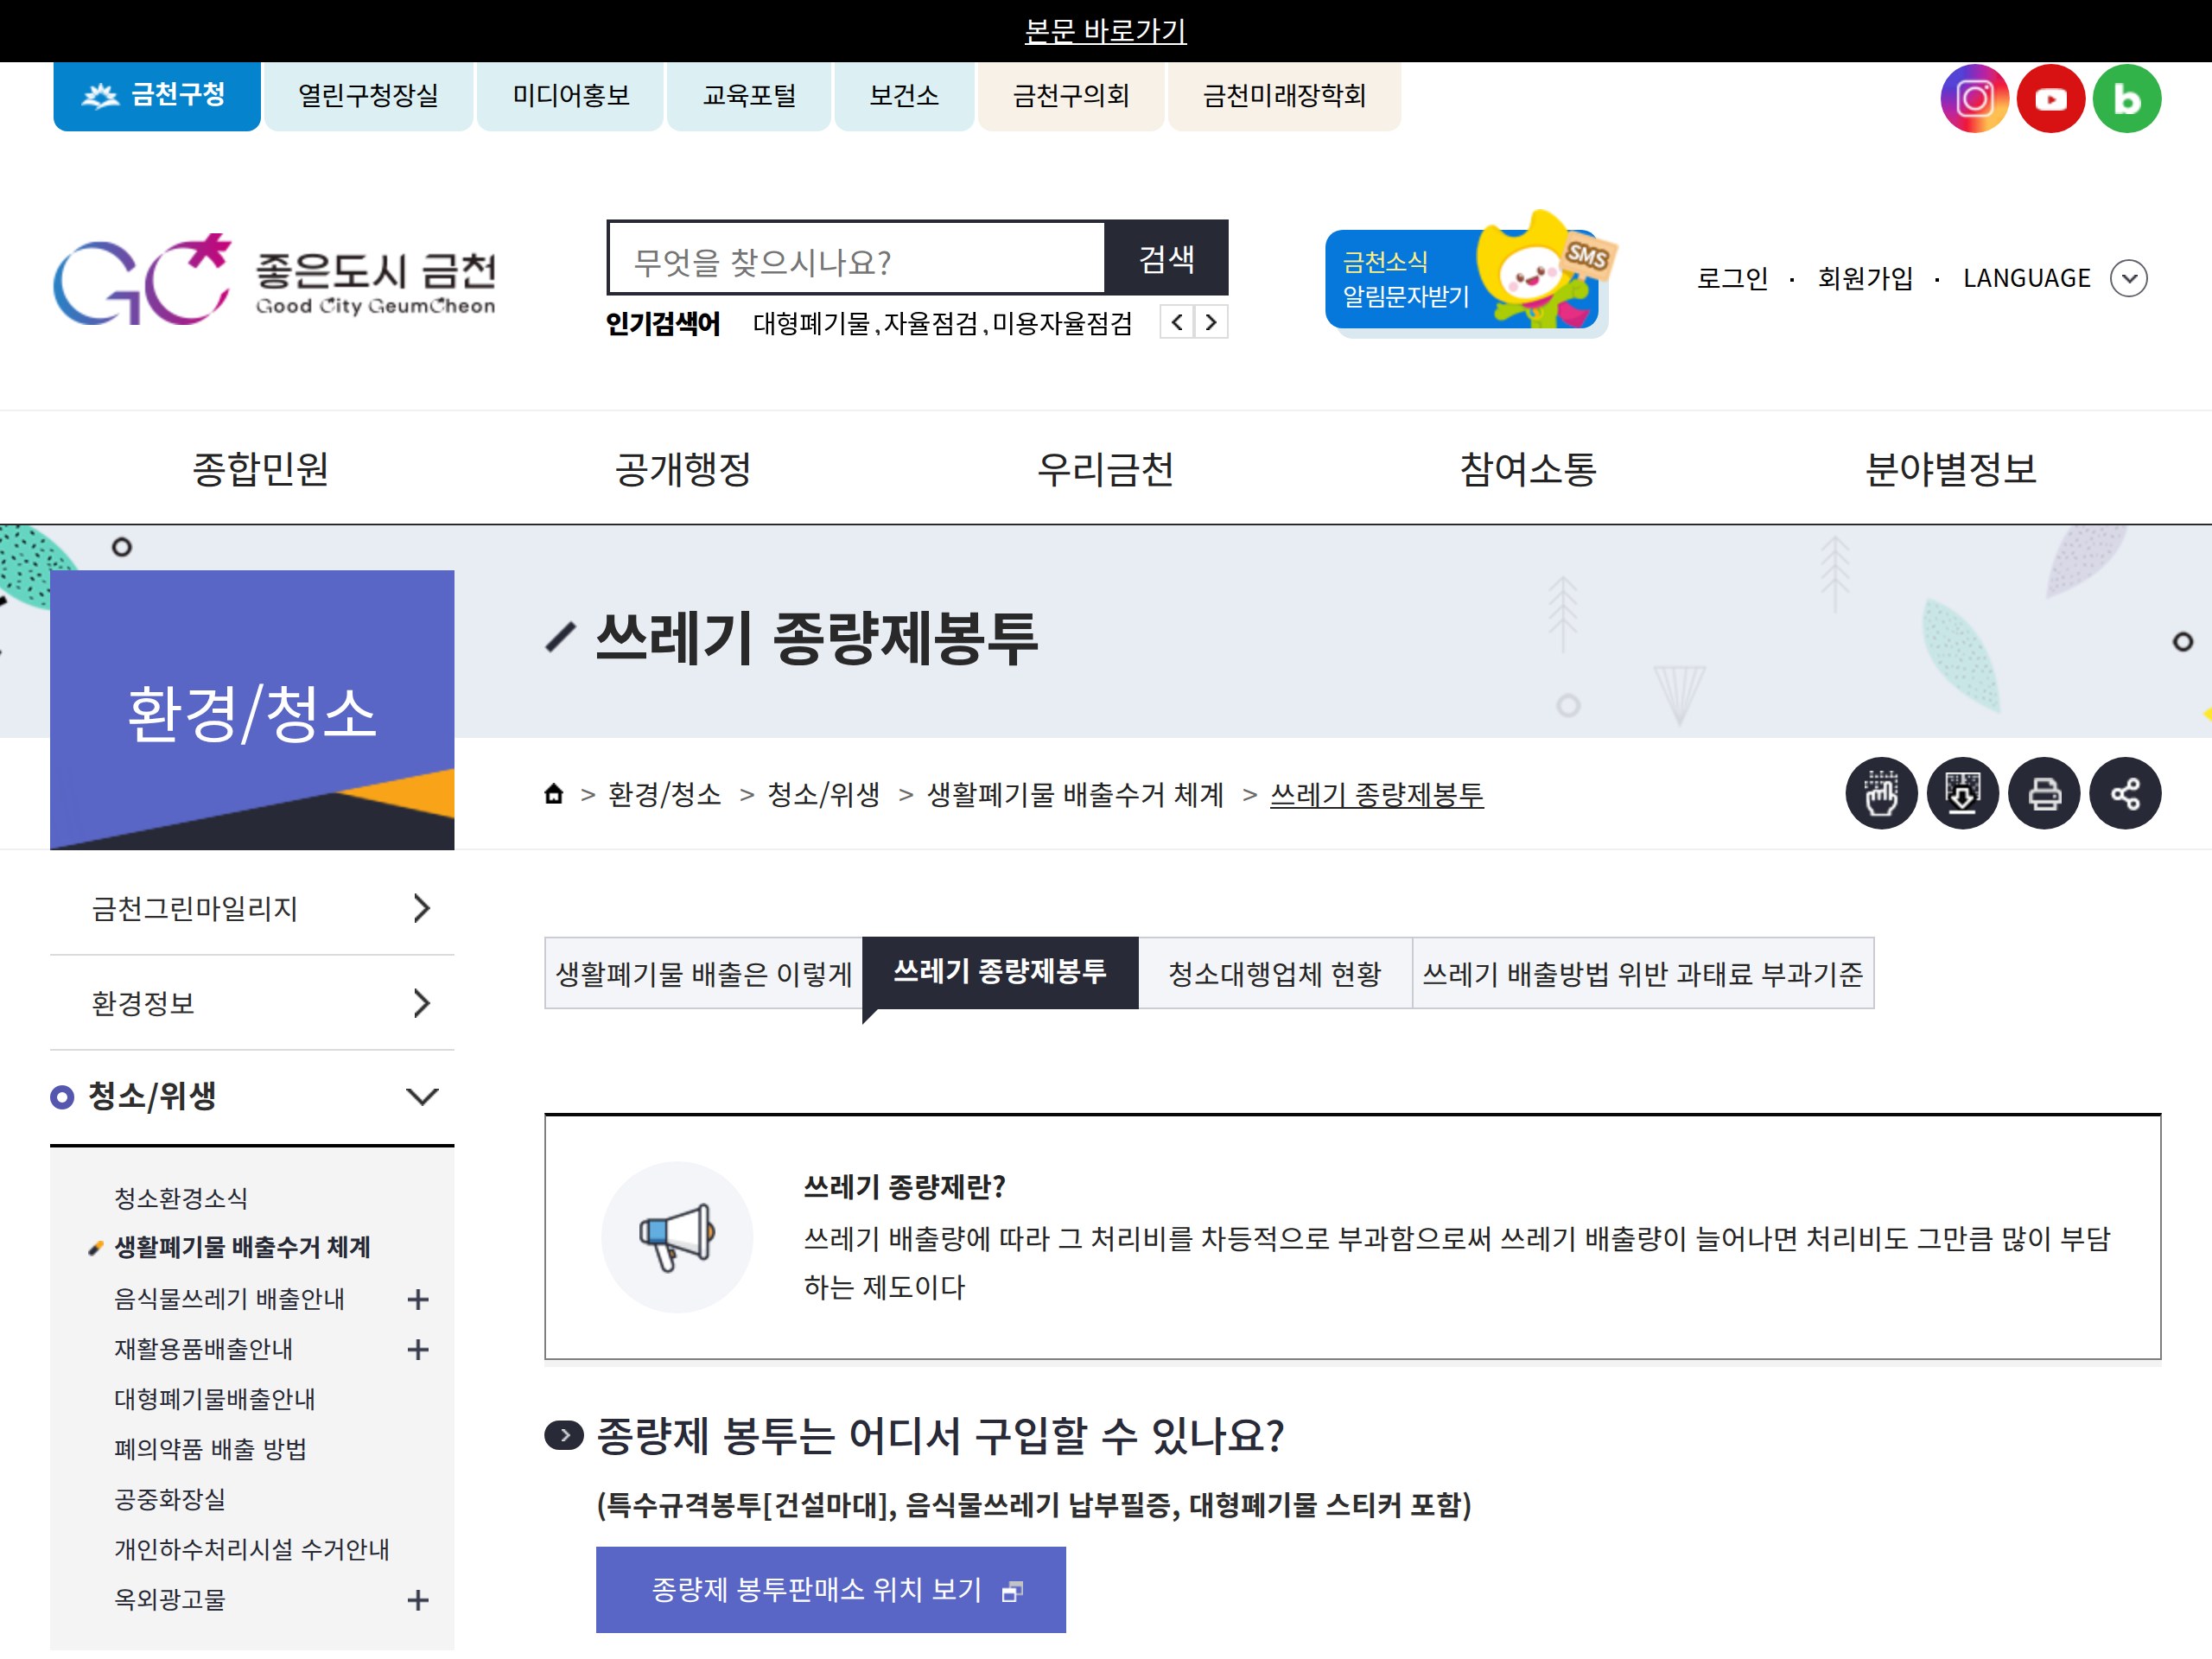Show previous popular search keyword
The image size is (2212, 1659).
[x=1177, y=322]
